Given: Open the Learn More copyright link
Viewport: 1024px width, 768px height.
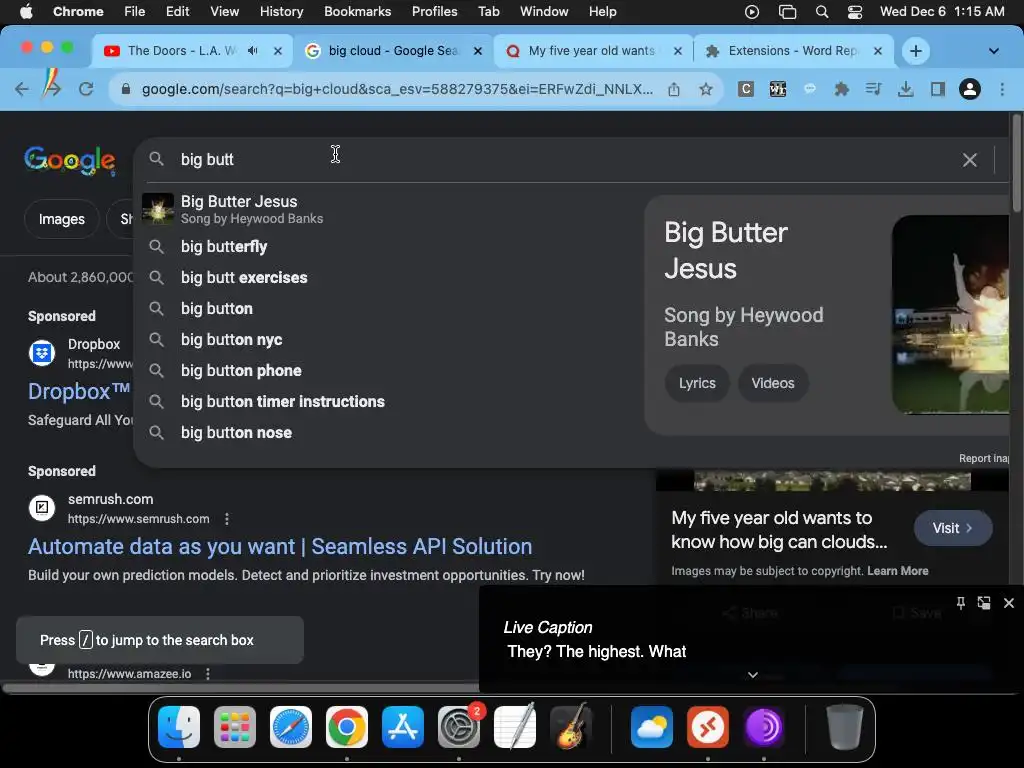Looking at the screenshot, I should pyautogui.click(x=897, y=571).
